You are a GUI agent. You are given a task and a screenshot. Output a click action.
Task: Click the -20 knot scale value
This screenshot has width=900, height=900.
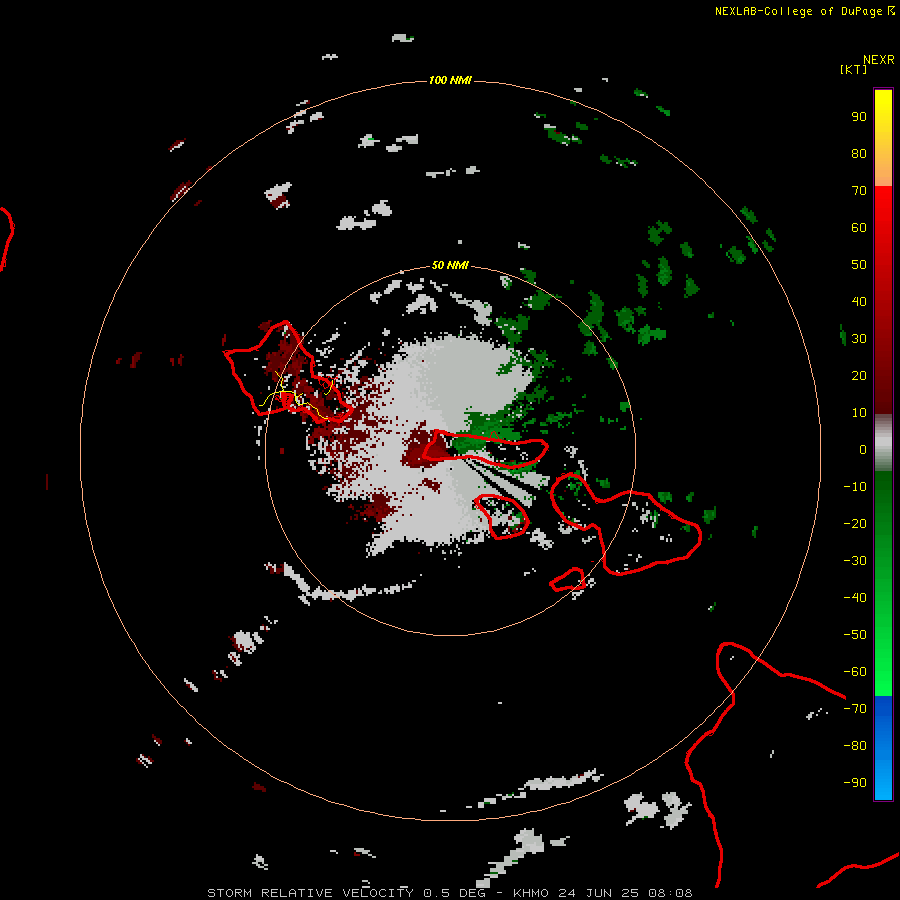point(855,524)
